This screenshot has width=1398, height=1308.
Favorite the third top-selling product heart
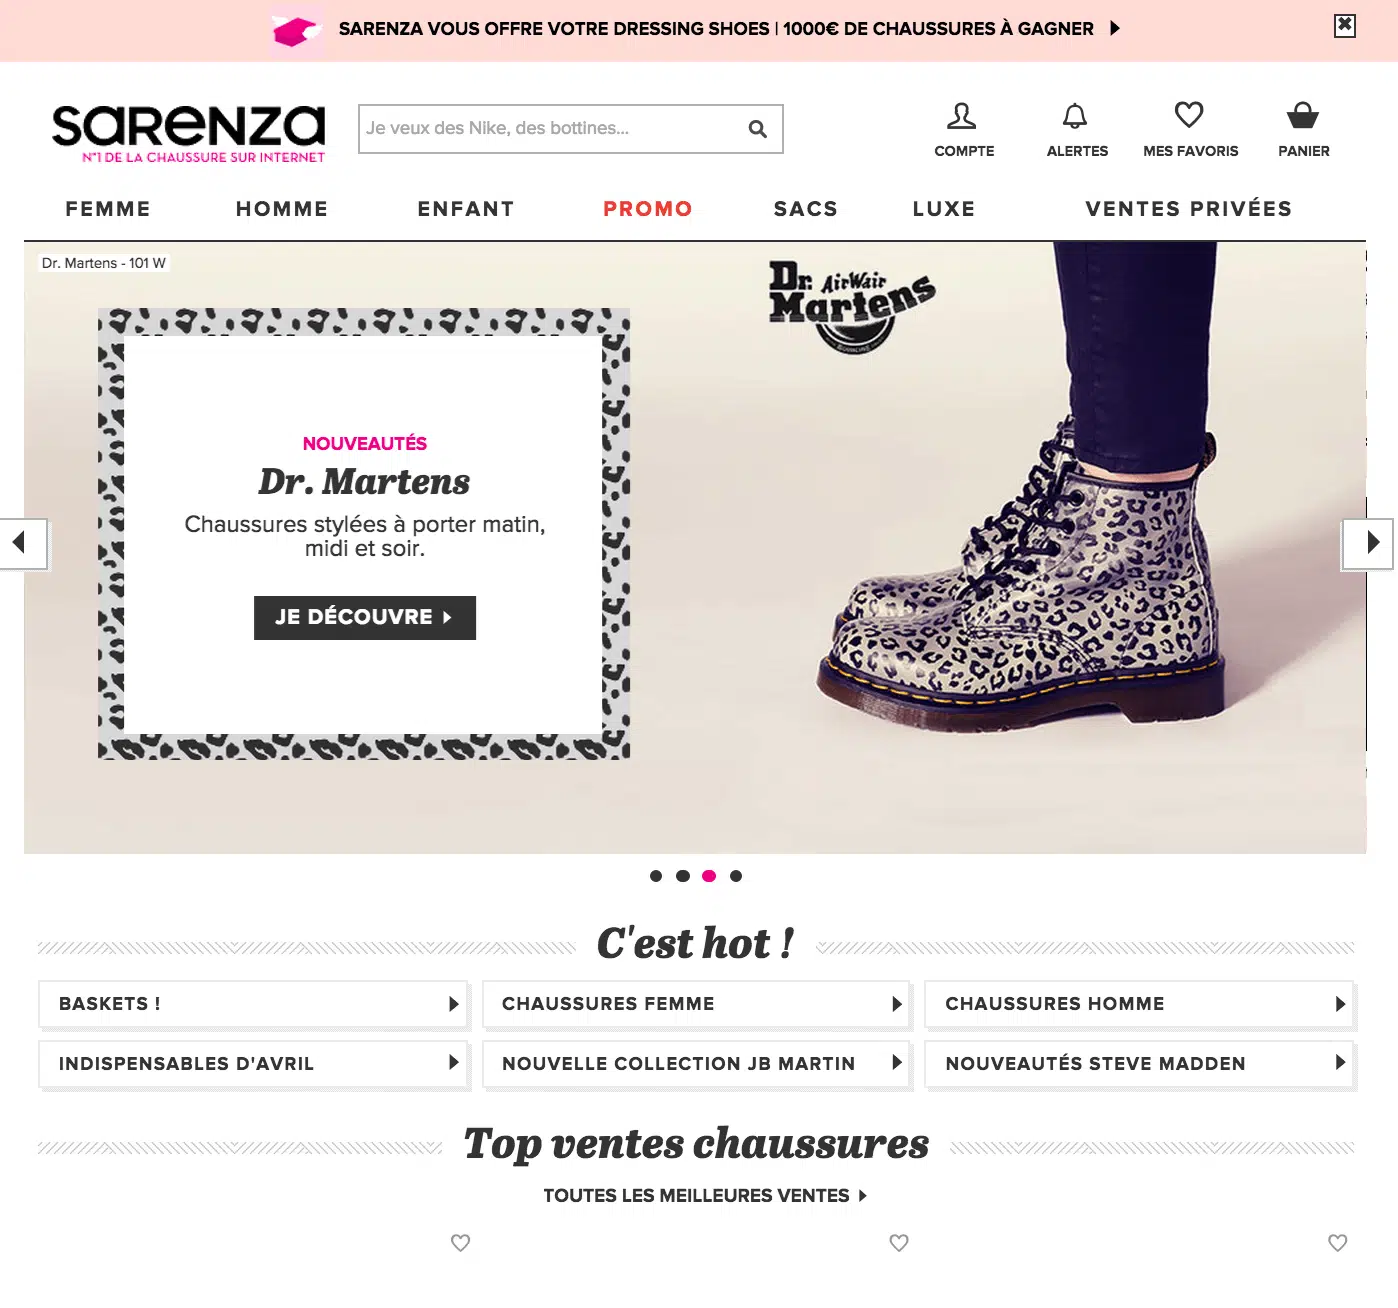coord(1338,1243)
